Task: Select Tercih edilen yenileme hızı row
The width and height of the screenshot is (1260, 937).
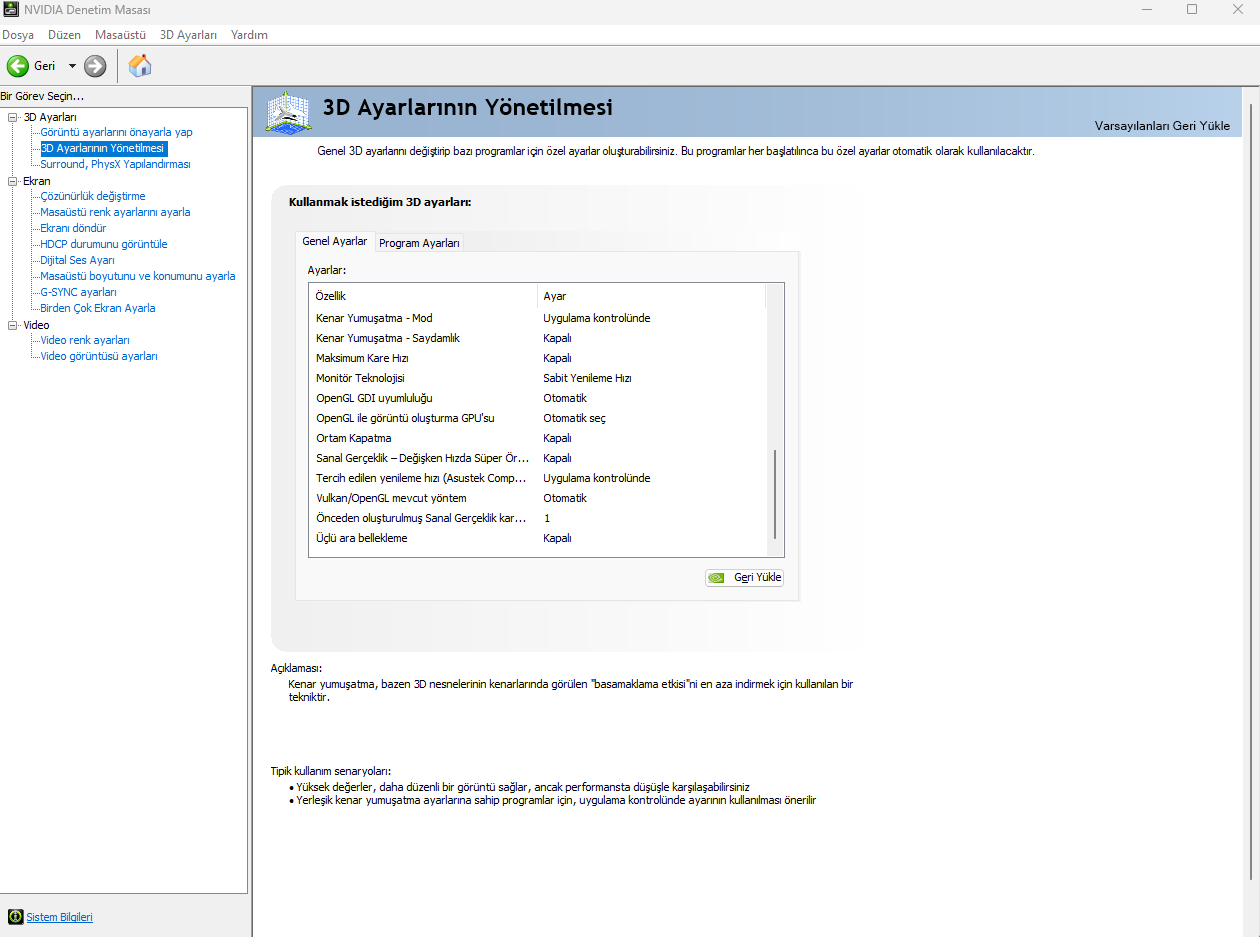Action: [537, 478]
